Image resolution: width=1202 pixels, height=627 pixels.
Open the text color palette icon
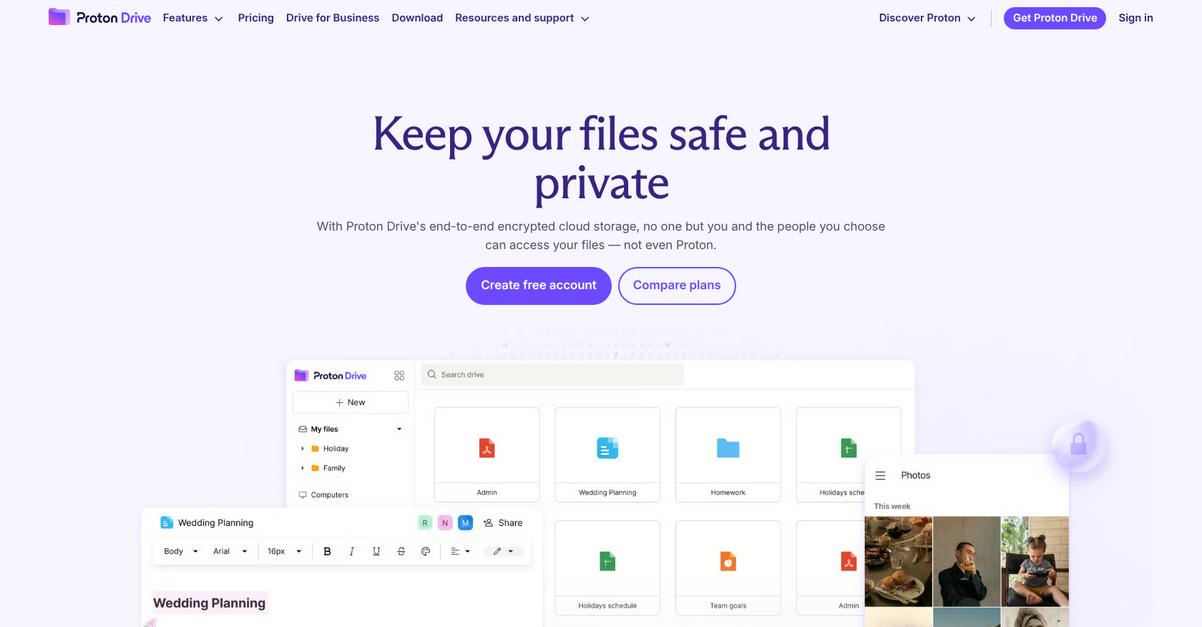426,551
